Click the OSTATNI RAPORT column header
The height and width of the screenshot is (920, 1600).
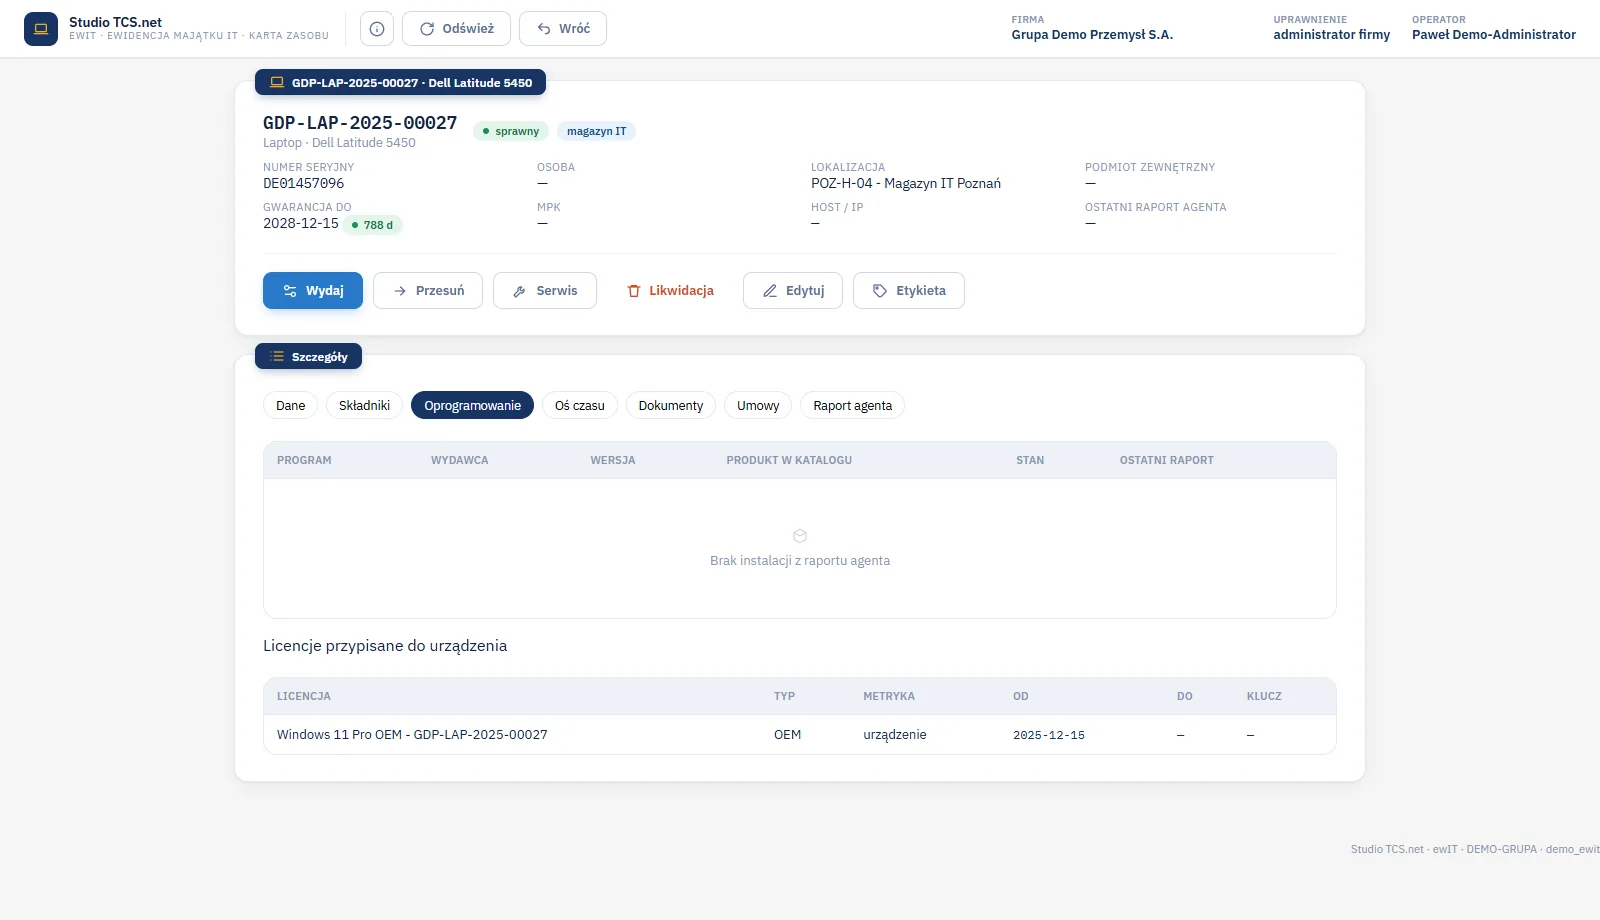pyautogui.click(x=1167, y=460)
